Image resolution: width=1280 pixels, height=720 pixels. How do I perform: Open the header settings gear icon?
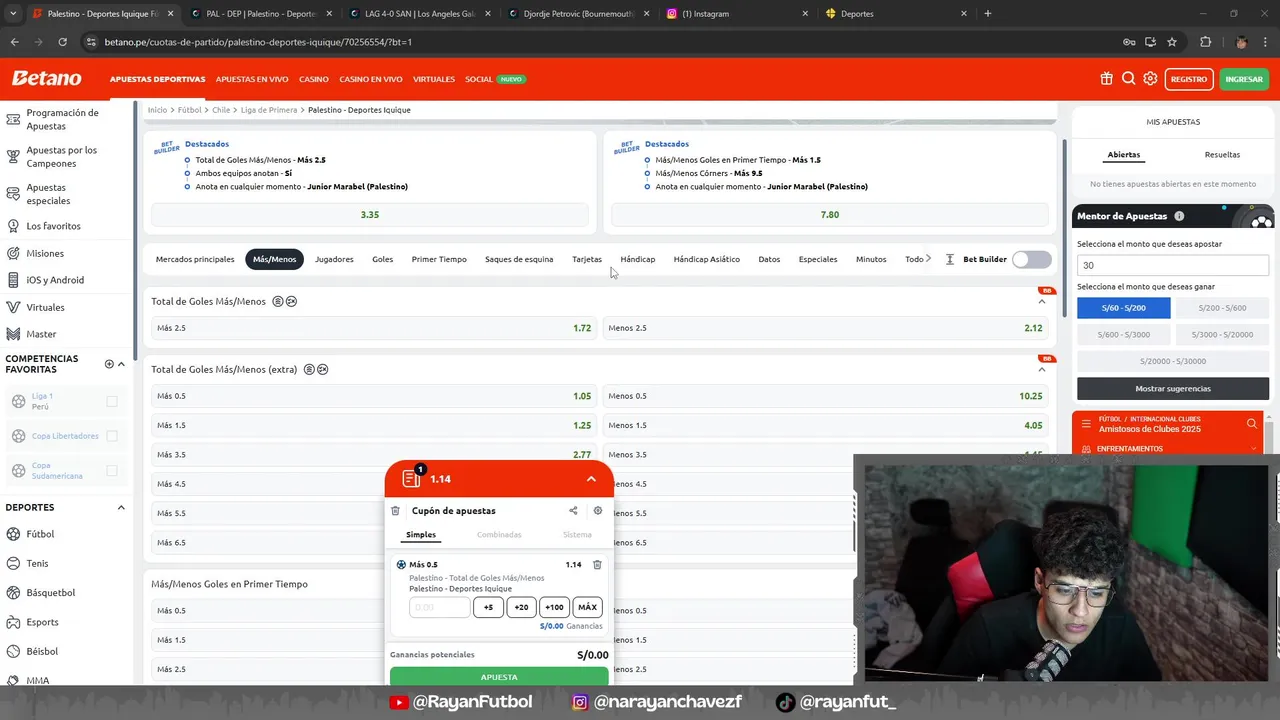pos(1150,79)
